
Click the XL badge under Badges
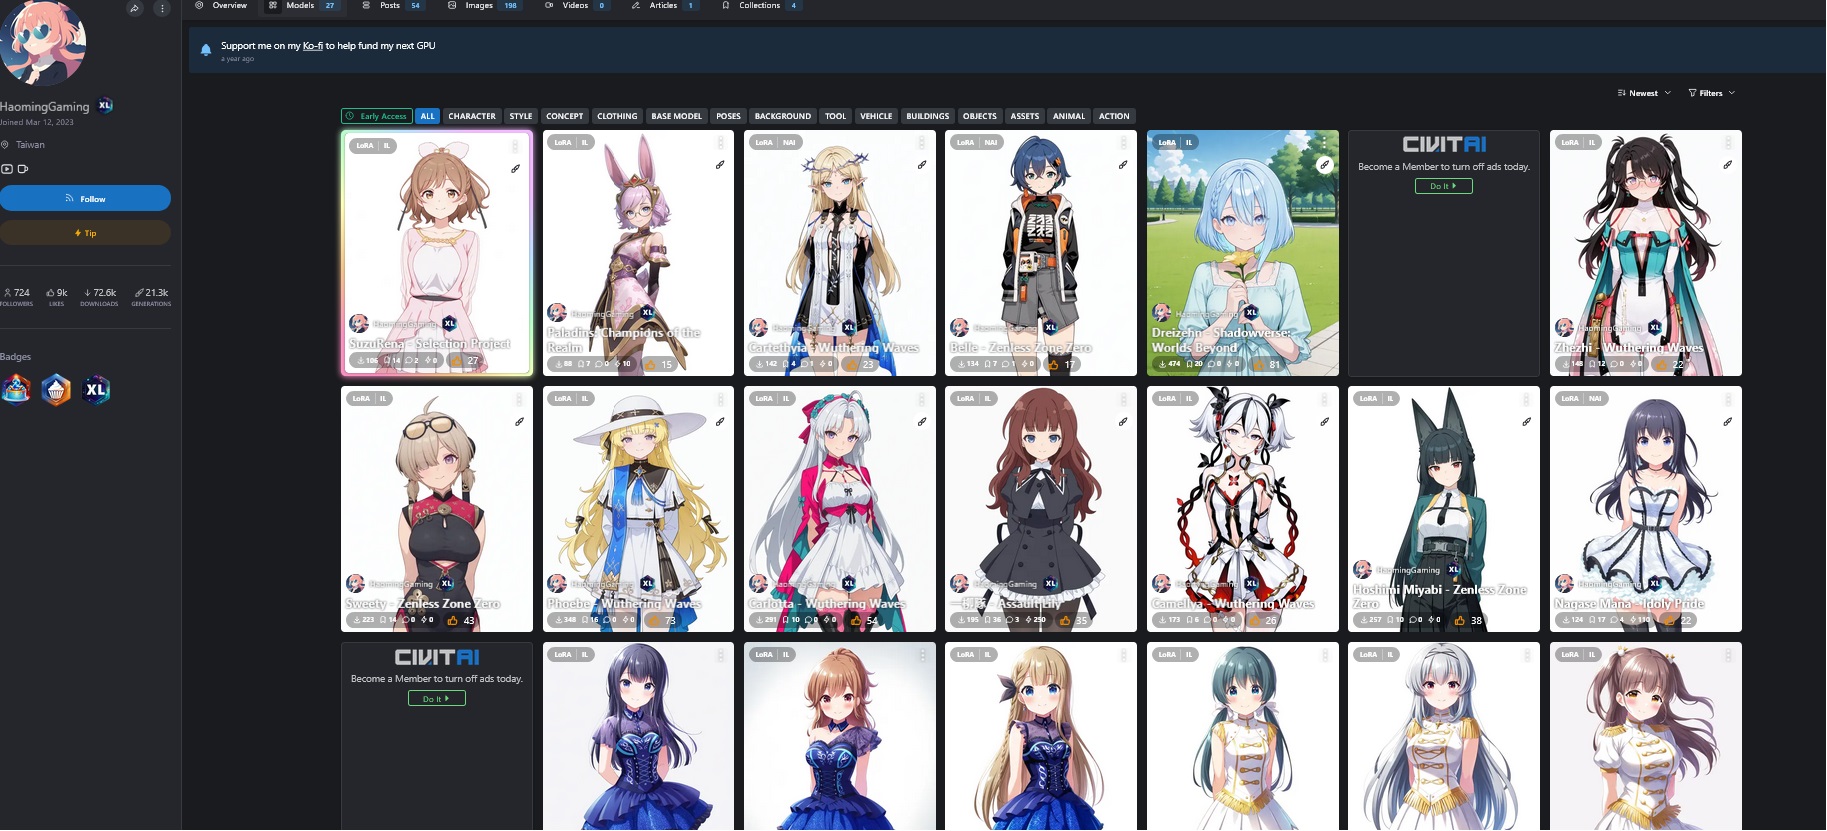click(x=96, y=389)
